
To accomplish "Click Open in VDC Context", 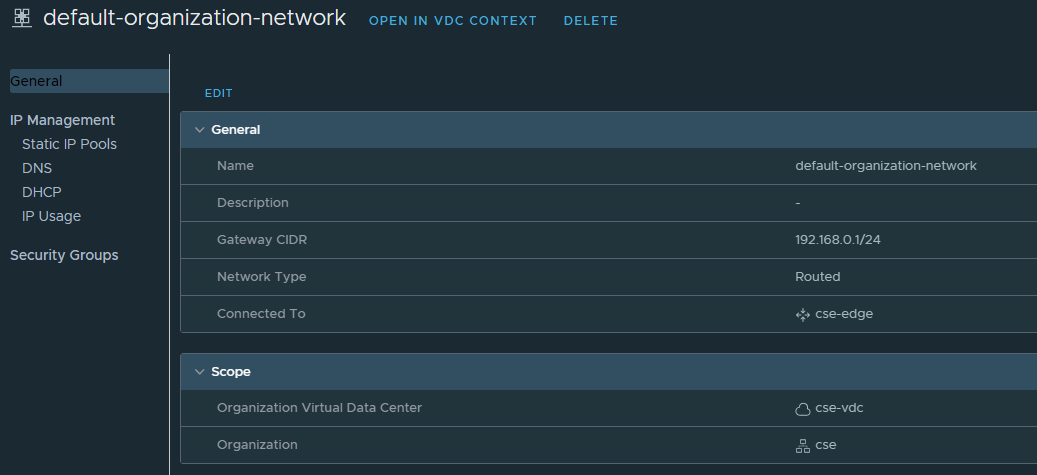I will (x=452, y=21).
